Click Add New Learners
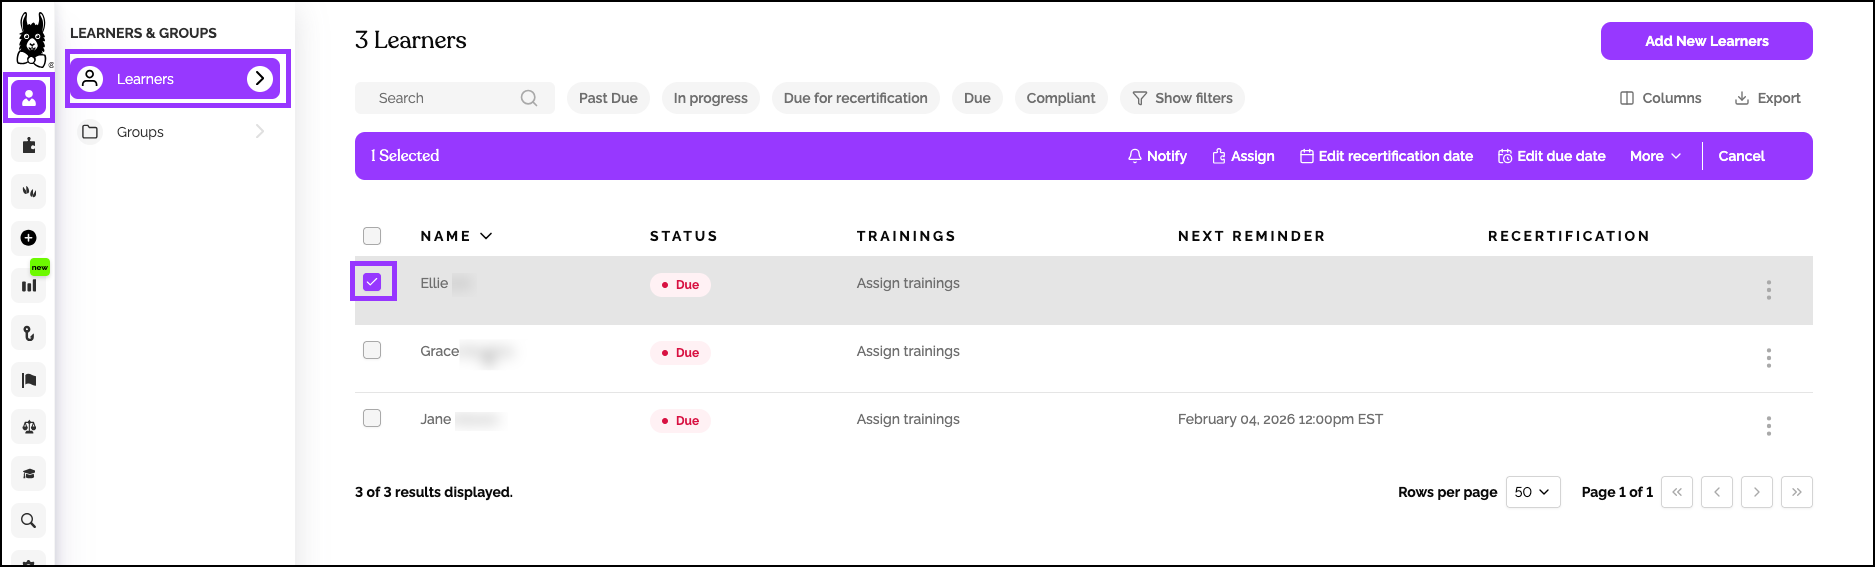Screen dimensions: 1875x567 tap(1707, 41)
